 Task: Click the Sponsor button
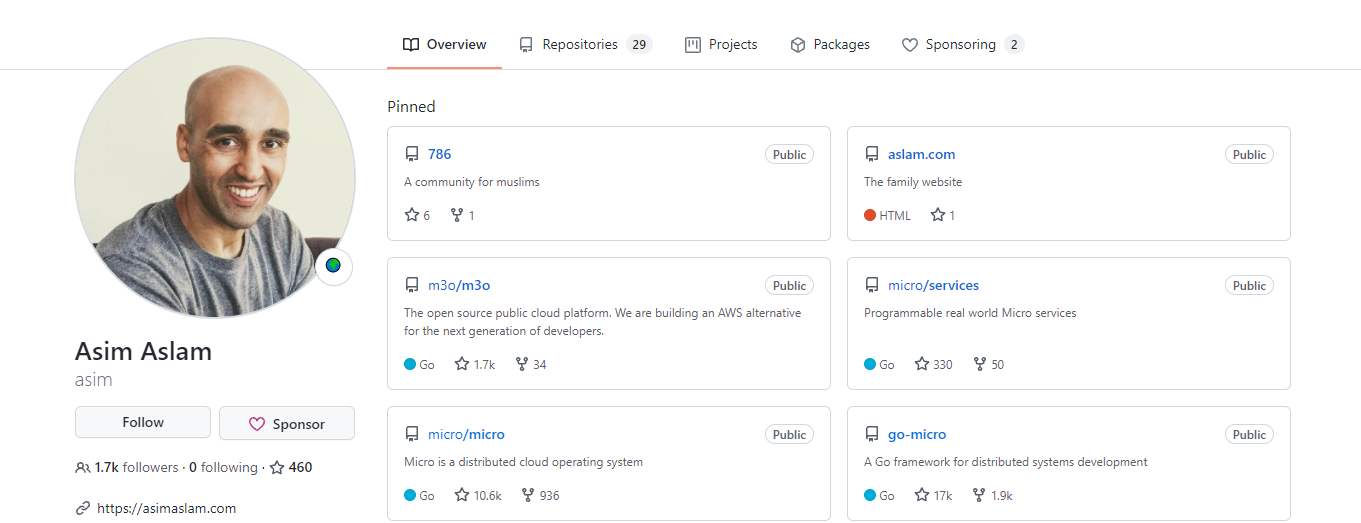pos(287,423)
